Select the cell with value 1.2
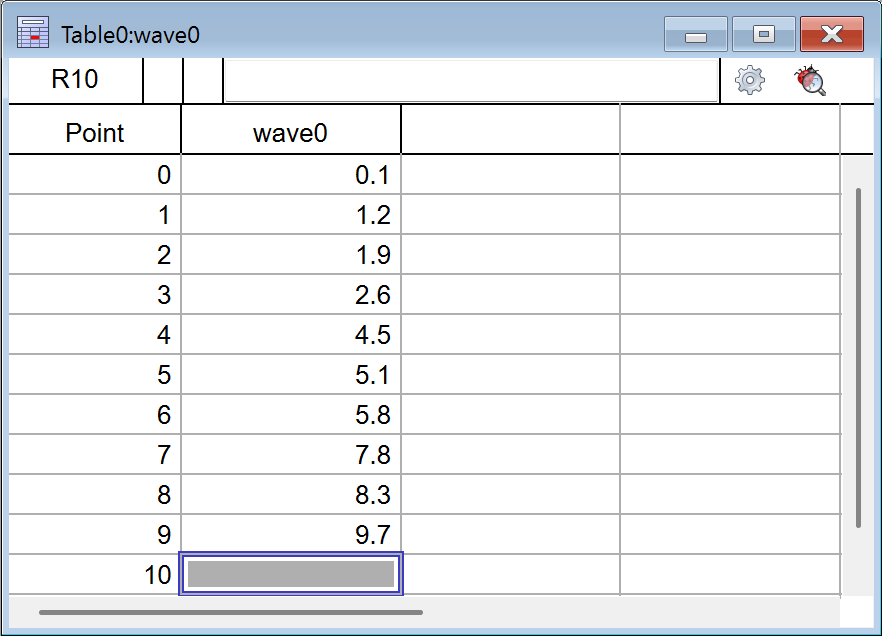This screenshot has height=636, width=882. coord(290,215)
